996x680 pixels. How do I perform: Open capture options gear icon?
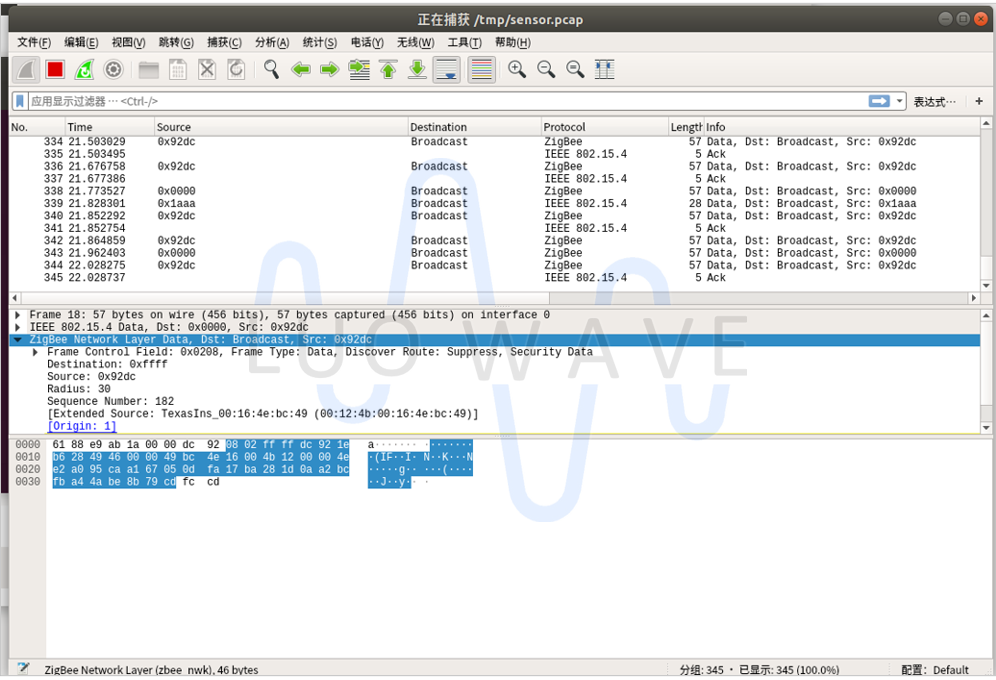pos(113,69)
